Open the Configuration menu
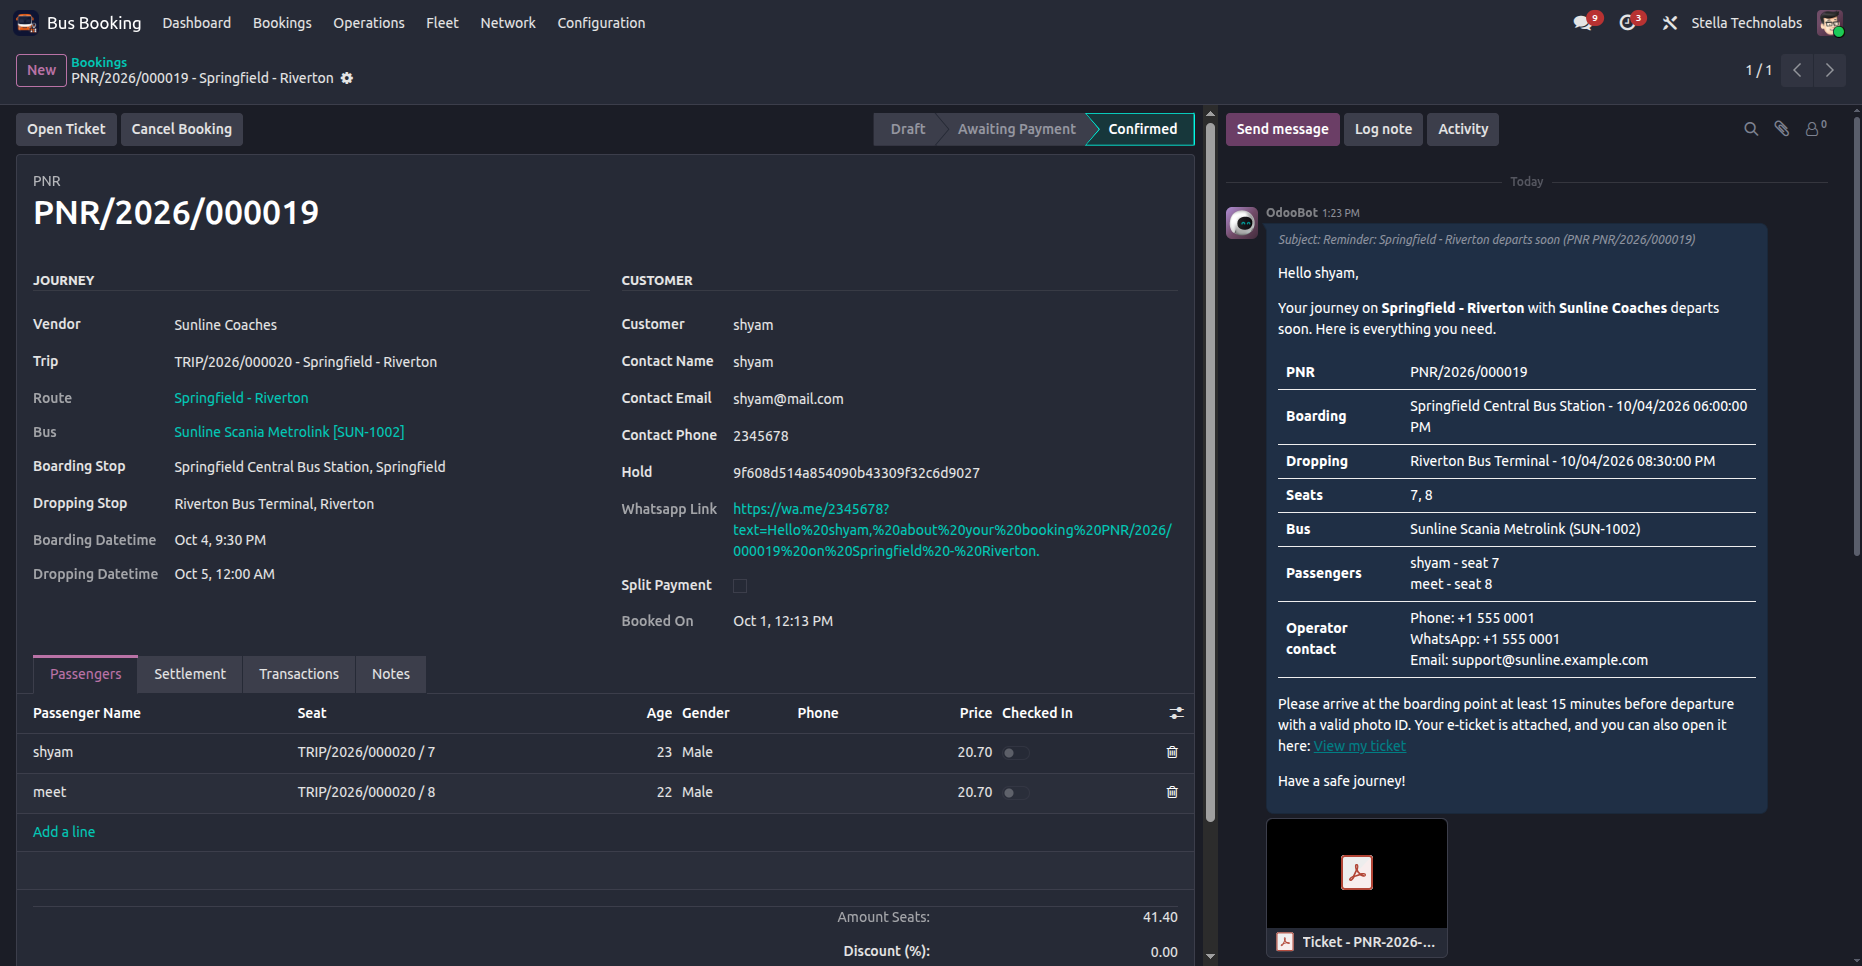This screenshot has width=1862, height=966. [601, 22]
